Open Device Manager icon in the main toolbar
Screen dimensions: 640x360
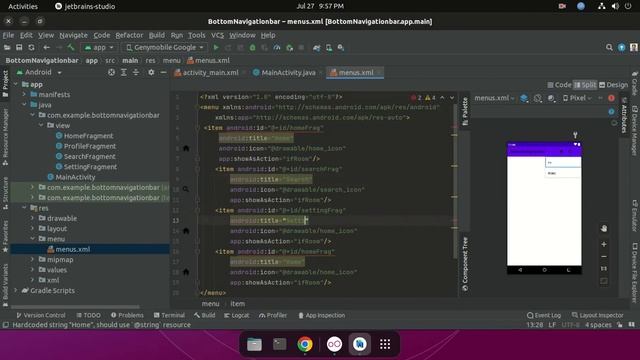(329, 48)
